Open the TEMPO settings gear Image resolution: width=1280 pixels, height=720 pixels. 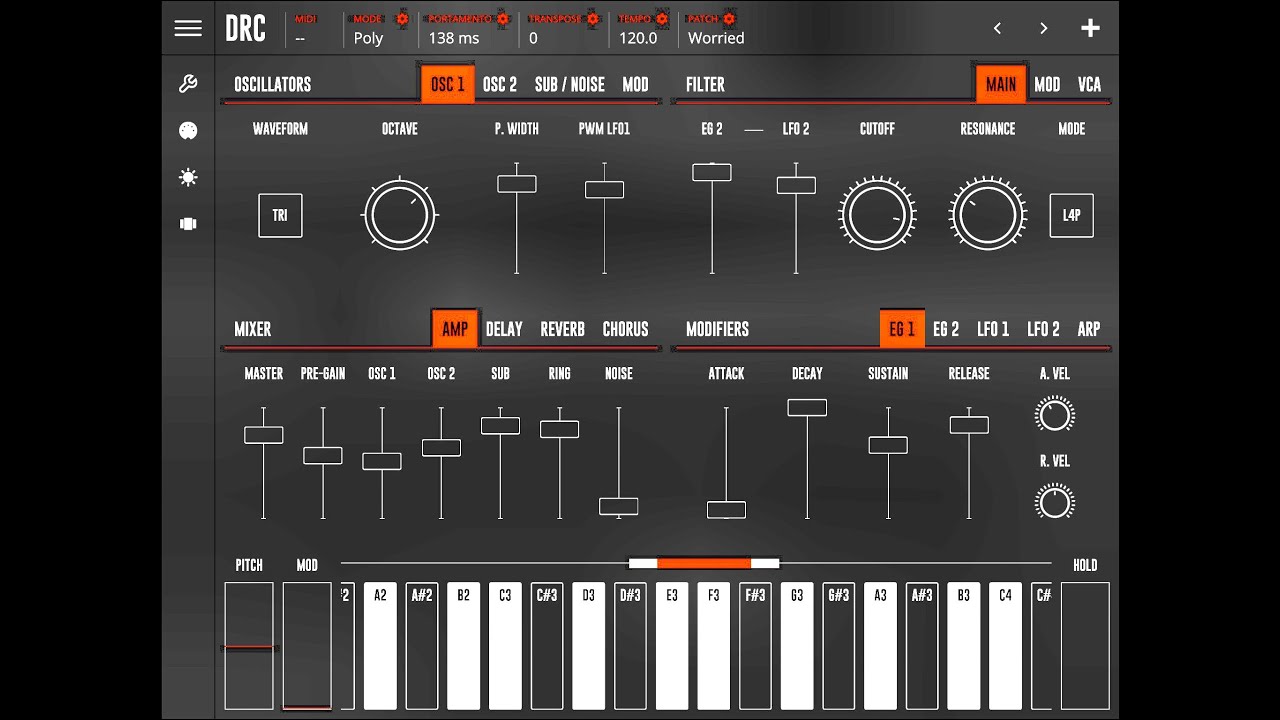tap(662, 18)
